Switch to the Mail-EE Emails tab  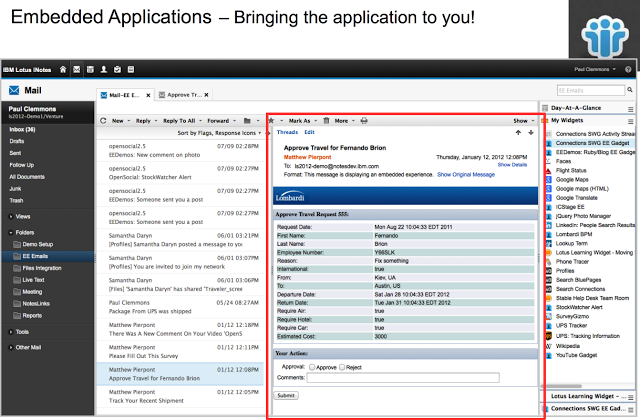pos(122,95)
